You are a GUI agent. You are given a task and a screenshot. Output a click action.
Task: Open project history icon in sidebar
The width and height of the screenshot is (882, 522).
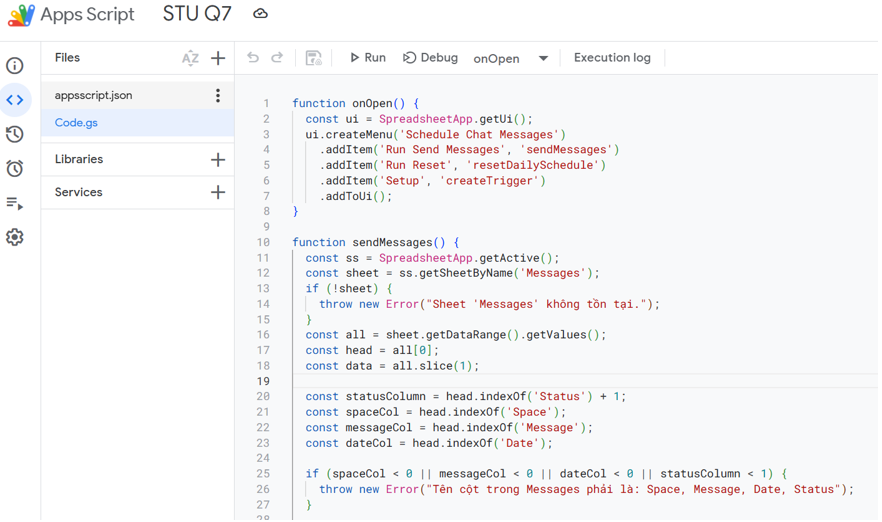point(15,134)
